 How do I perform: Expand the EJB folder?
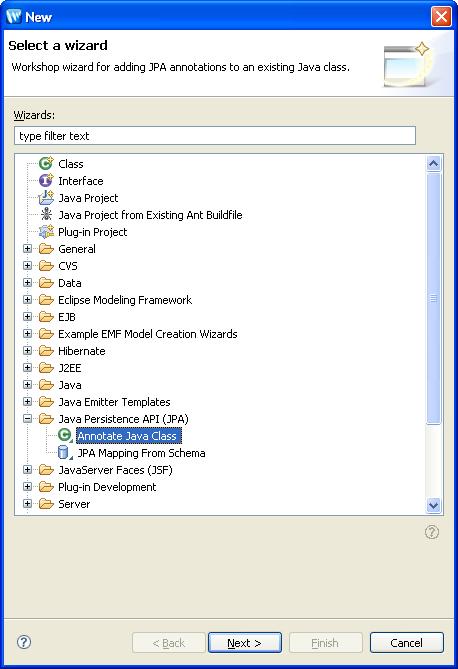click(x=27, y=317)
